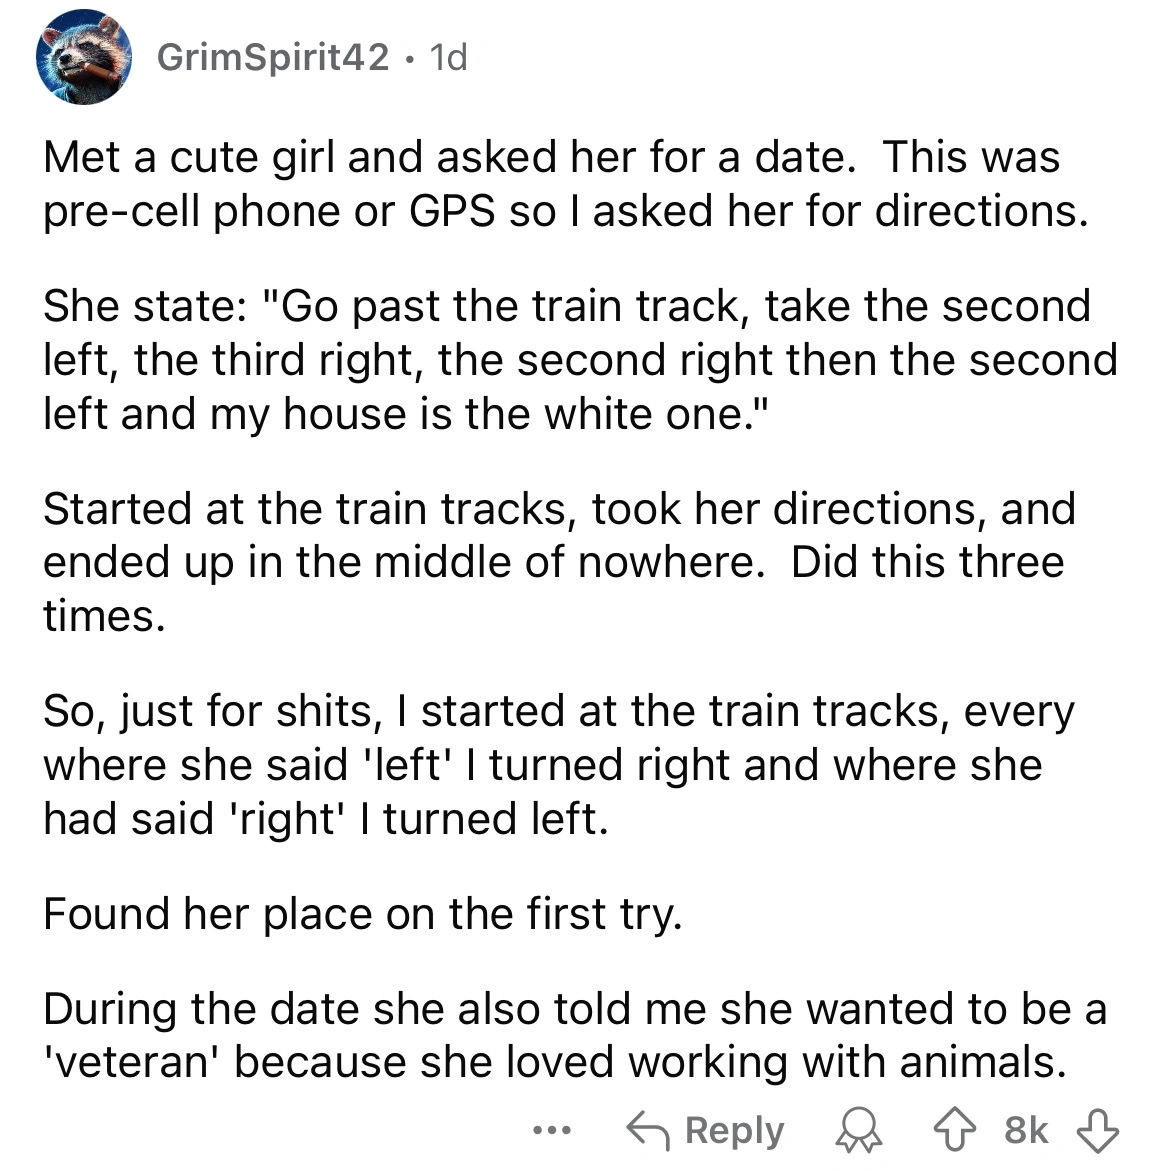Click the Reply arrow icon
The width and height of the screenshot is (1170, 1171).
coord(646,1131)
